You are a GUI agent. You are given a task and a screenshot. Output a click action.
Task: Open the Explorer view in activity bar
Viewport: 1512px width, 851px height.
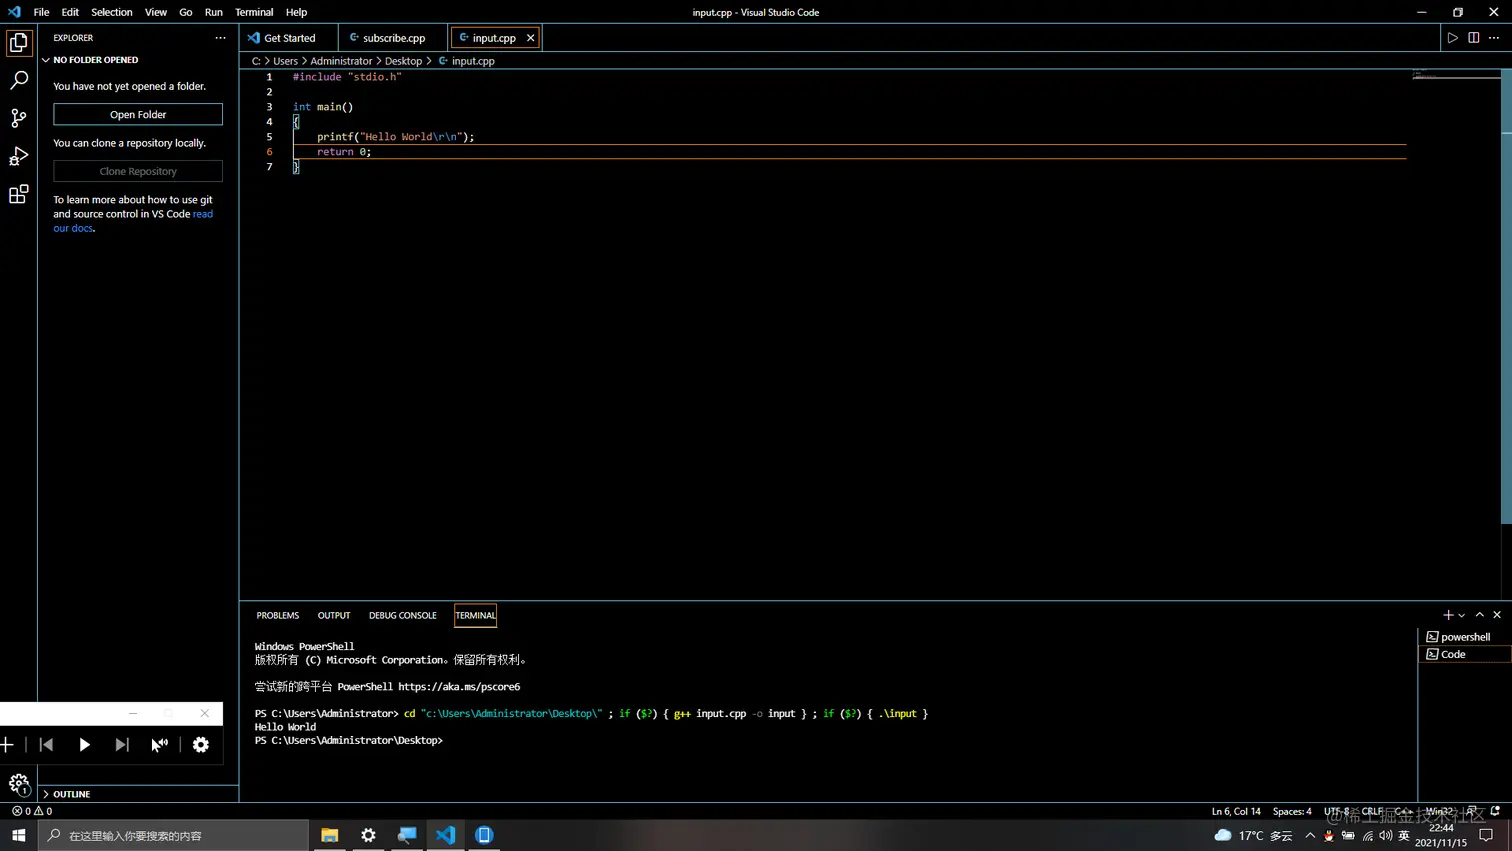pos(18,43)
